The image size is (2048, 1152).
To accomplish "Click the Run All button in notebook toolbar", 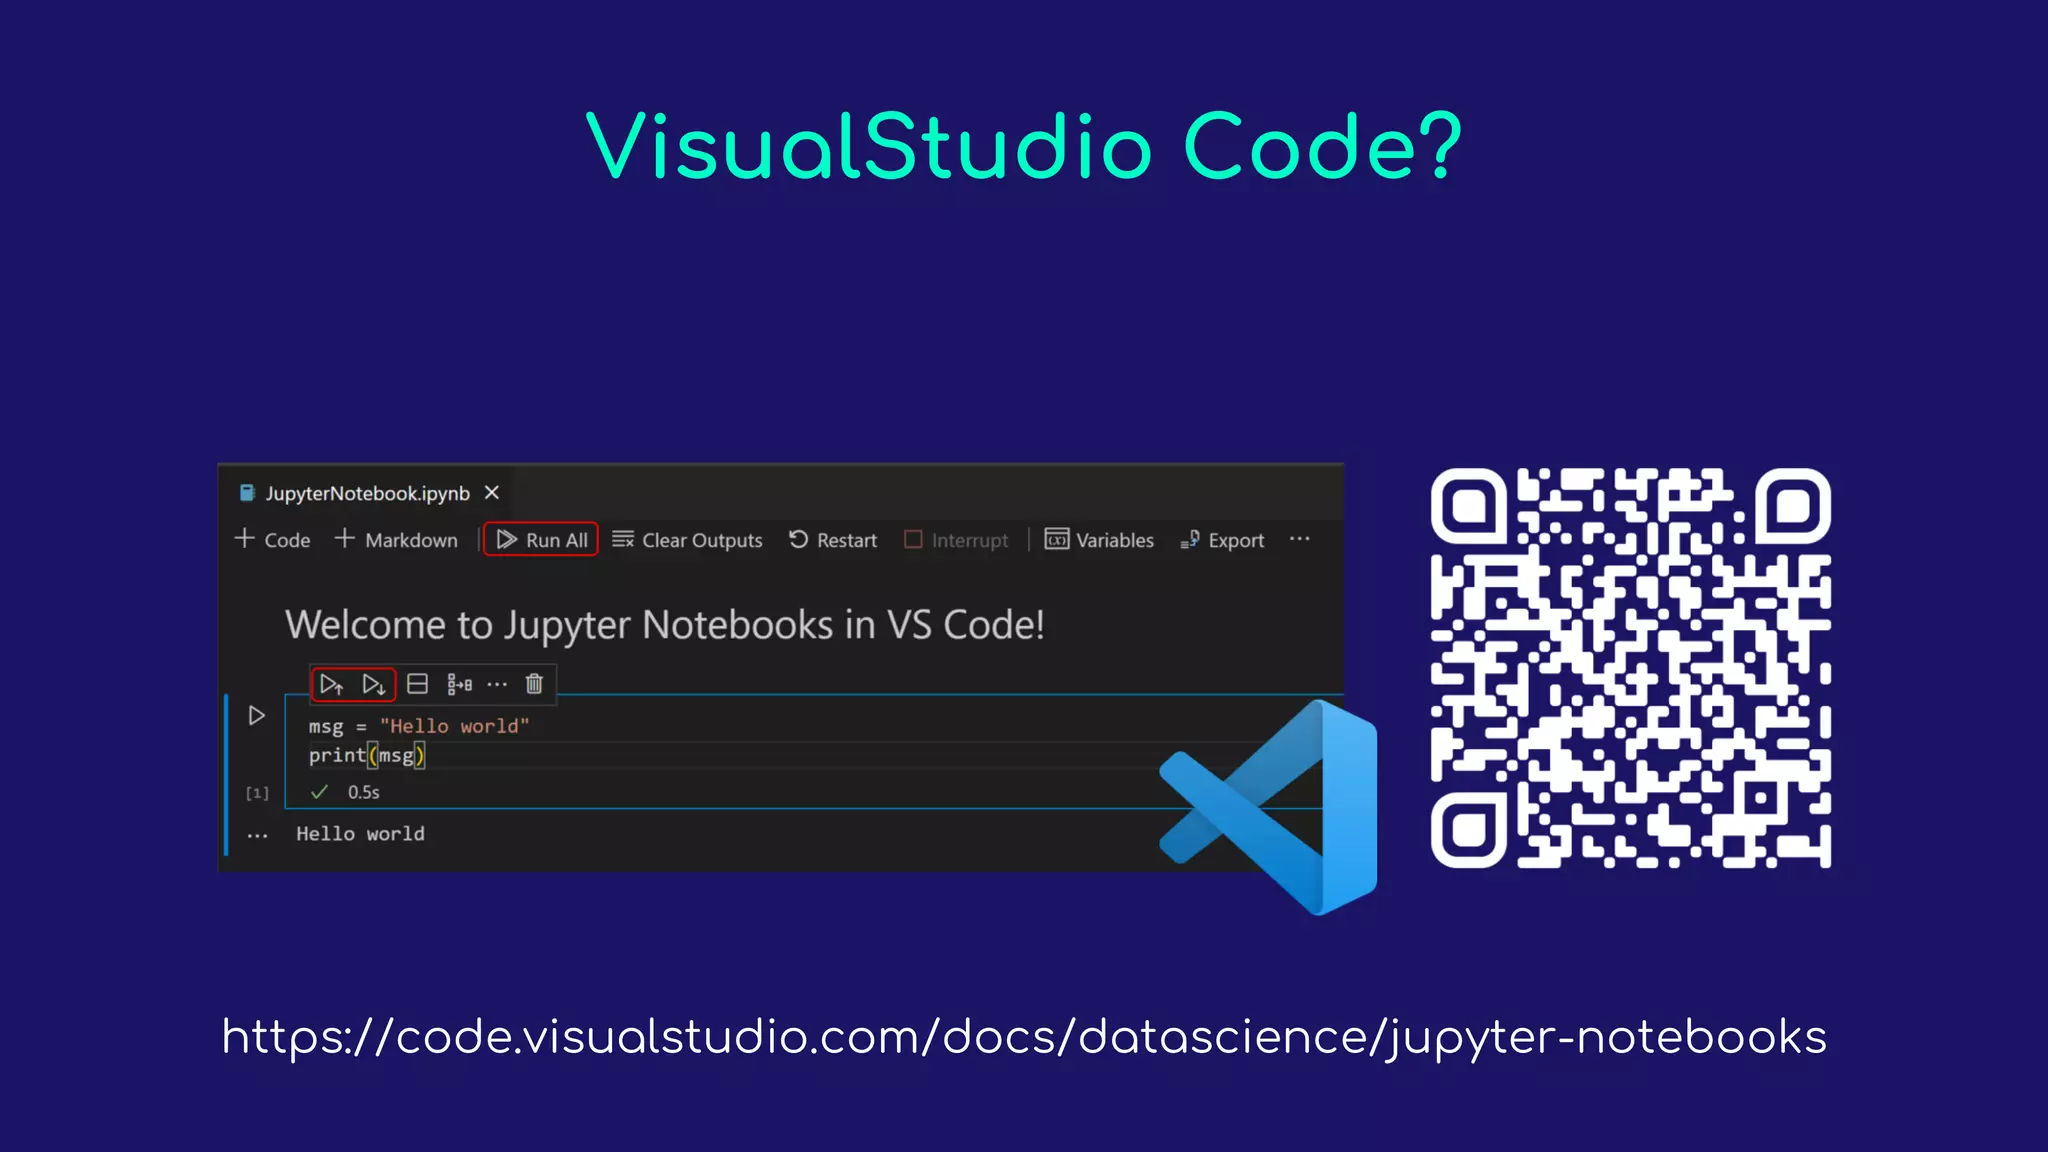I will pyautogui.click(x=541, y=540).
